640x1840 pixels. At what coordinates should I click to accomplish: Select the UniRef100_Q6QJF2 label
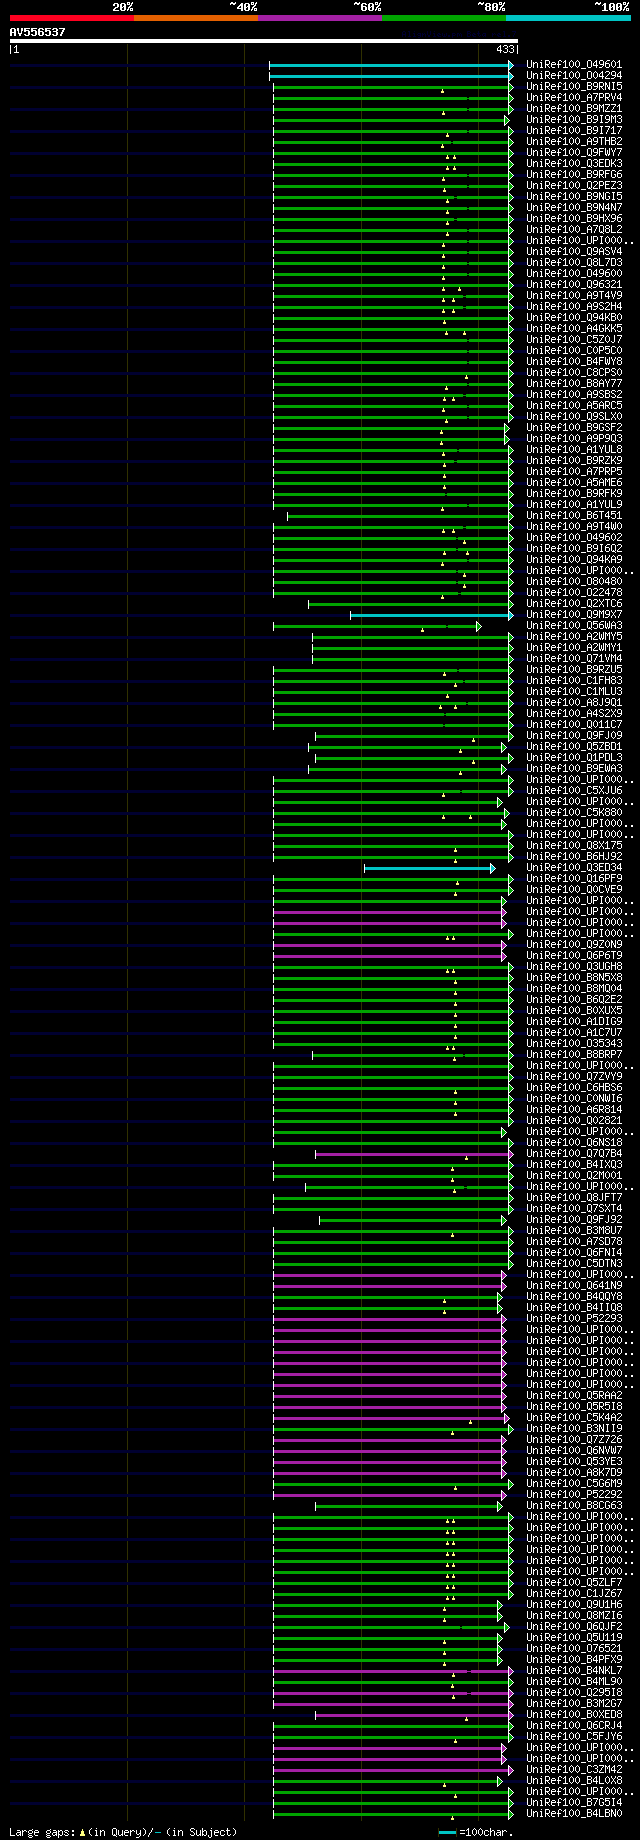(574, 1627)
